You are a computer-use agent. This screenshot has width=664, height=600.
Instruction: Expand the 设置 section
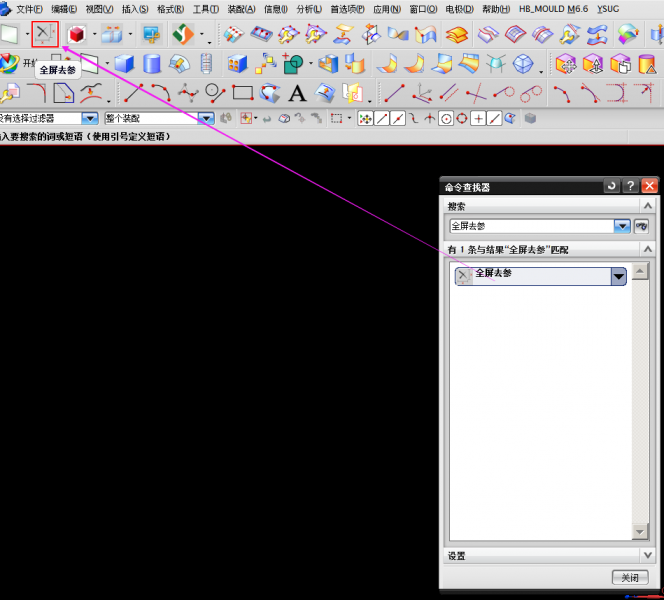[647, 555]
